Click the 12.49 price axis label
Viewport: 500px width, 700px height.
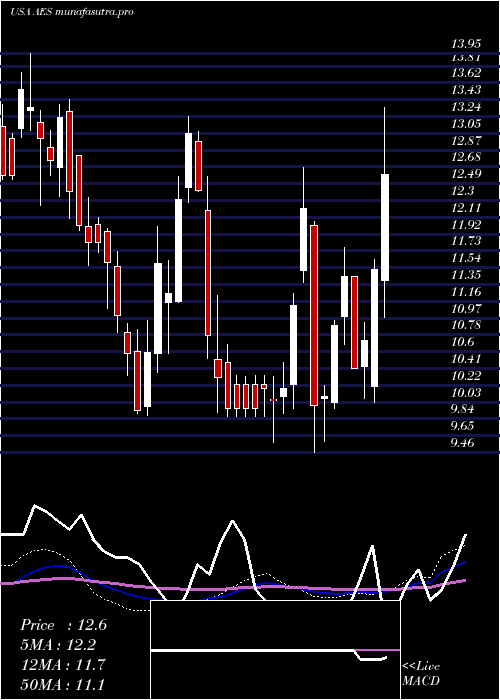click(x=466, y=174)
